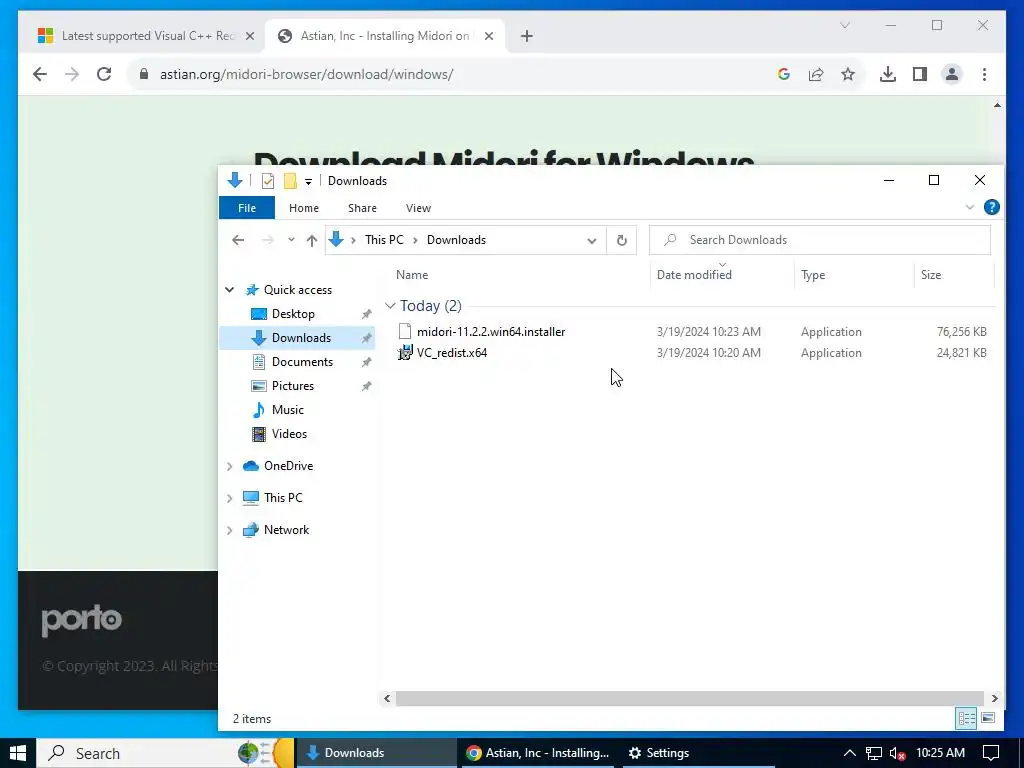
Task: Click This PC in the breadcrumb
Action: (x=384, y=240)
